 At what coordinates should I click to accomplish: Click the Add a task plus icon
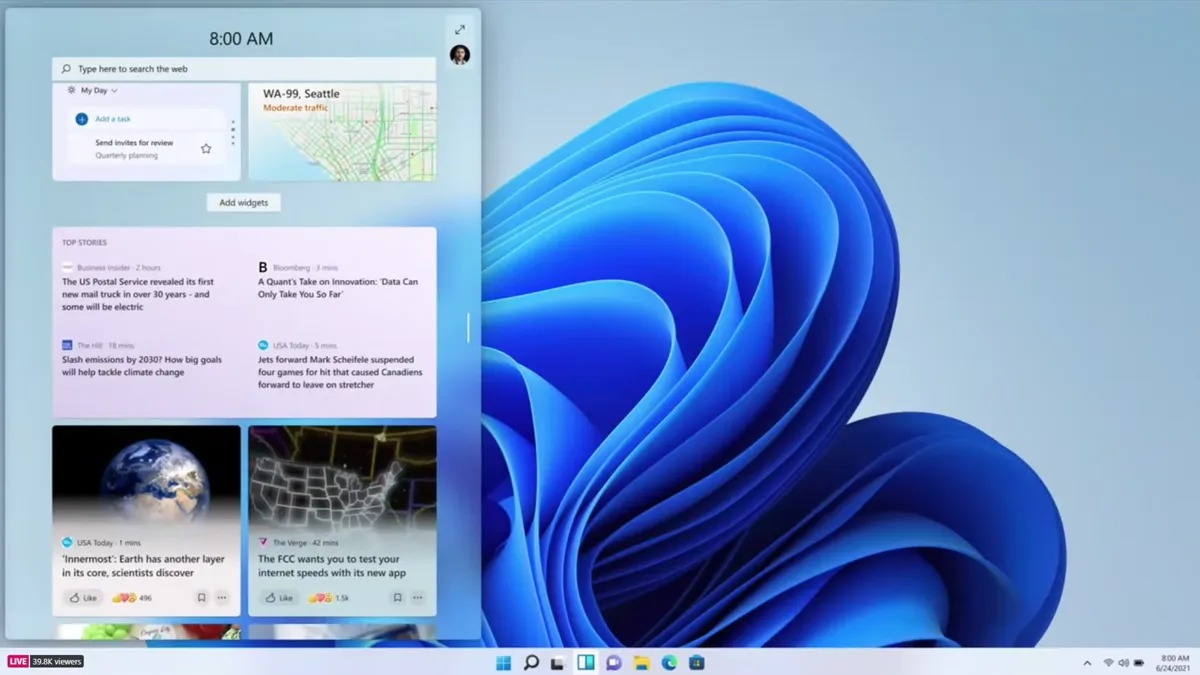[x=80, y=119]
